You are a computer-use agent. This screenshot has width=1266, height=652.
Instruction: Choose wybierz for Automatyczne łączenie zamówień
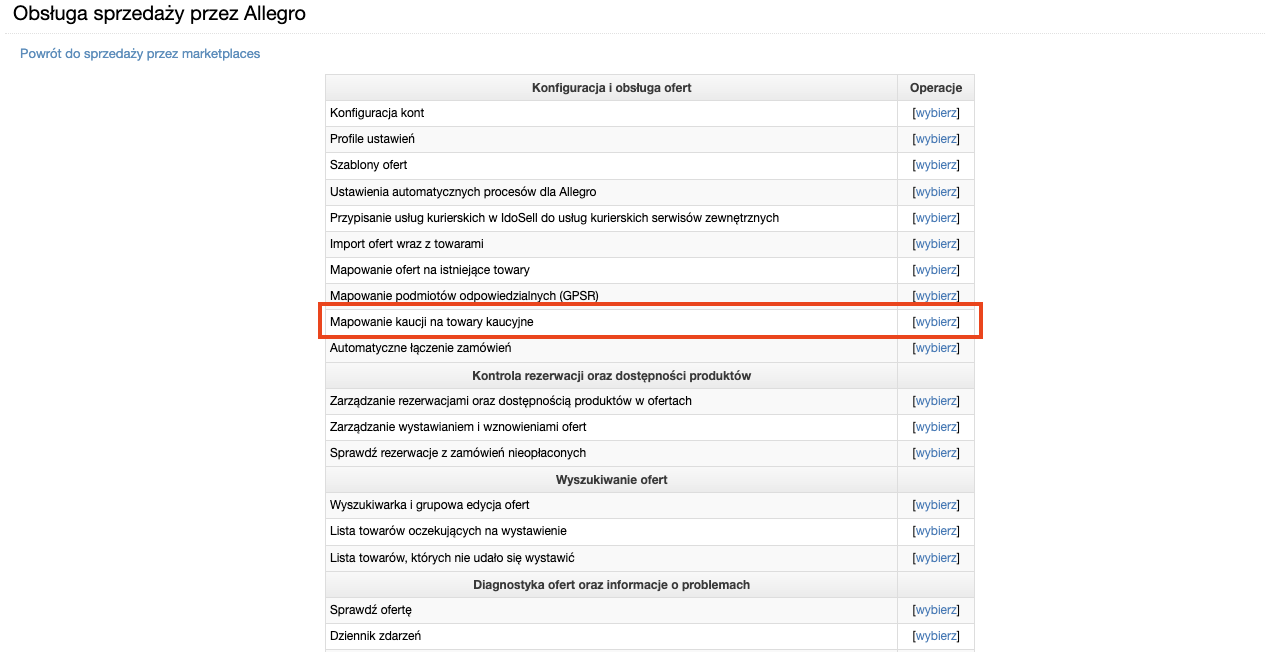936,348
